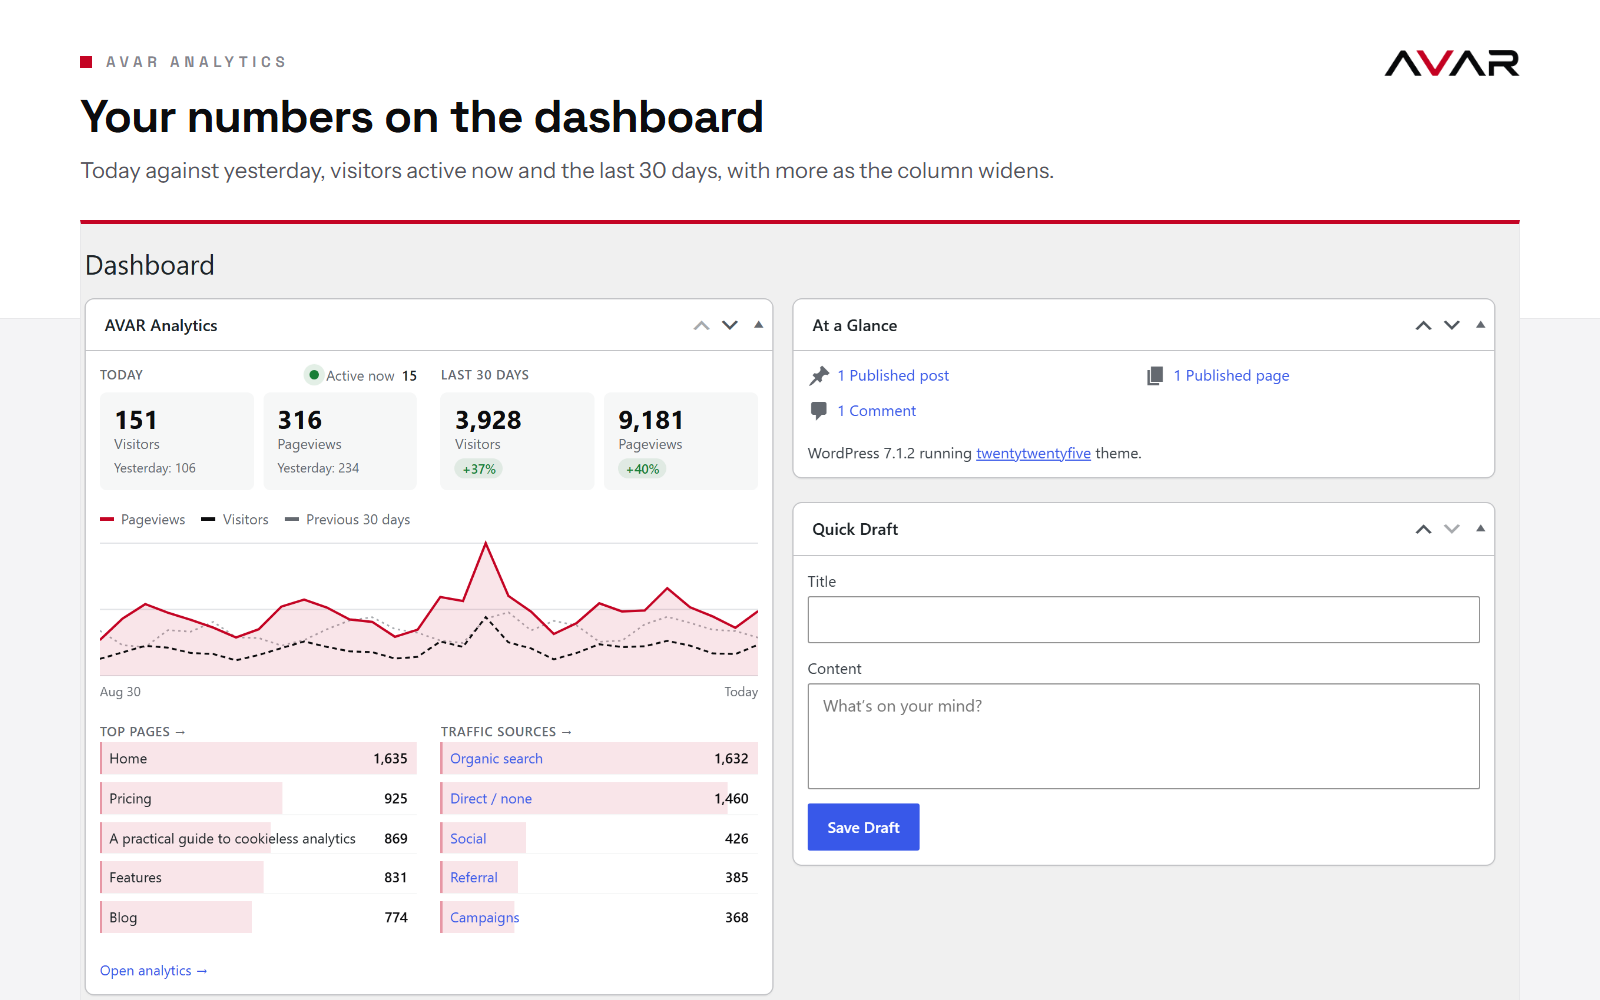Image resolution: width=1600 pixels, height=1000 pixels.
Task: Click the Blog row in Top Pages
Action: click(x=258, y=917)
